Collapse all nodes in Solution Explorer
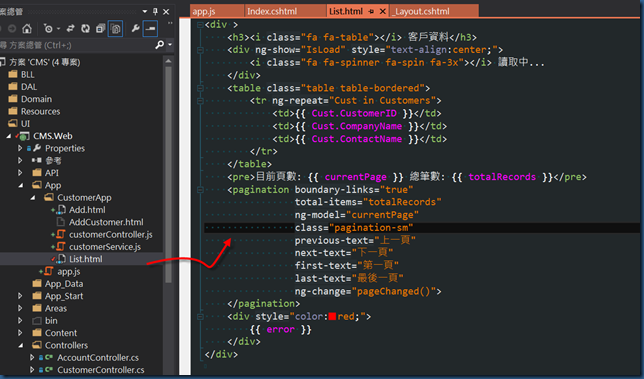Image resolution: width=644 pixels, height=379 pixels. 101,28
